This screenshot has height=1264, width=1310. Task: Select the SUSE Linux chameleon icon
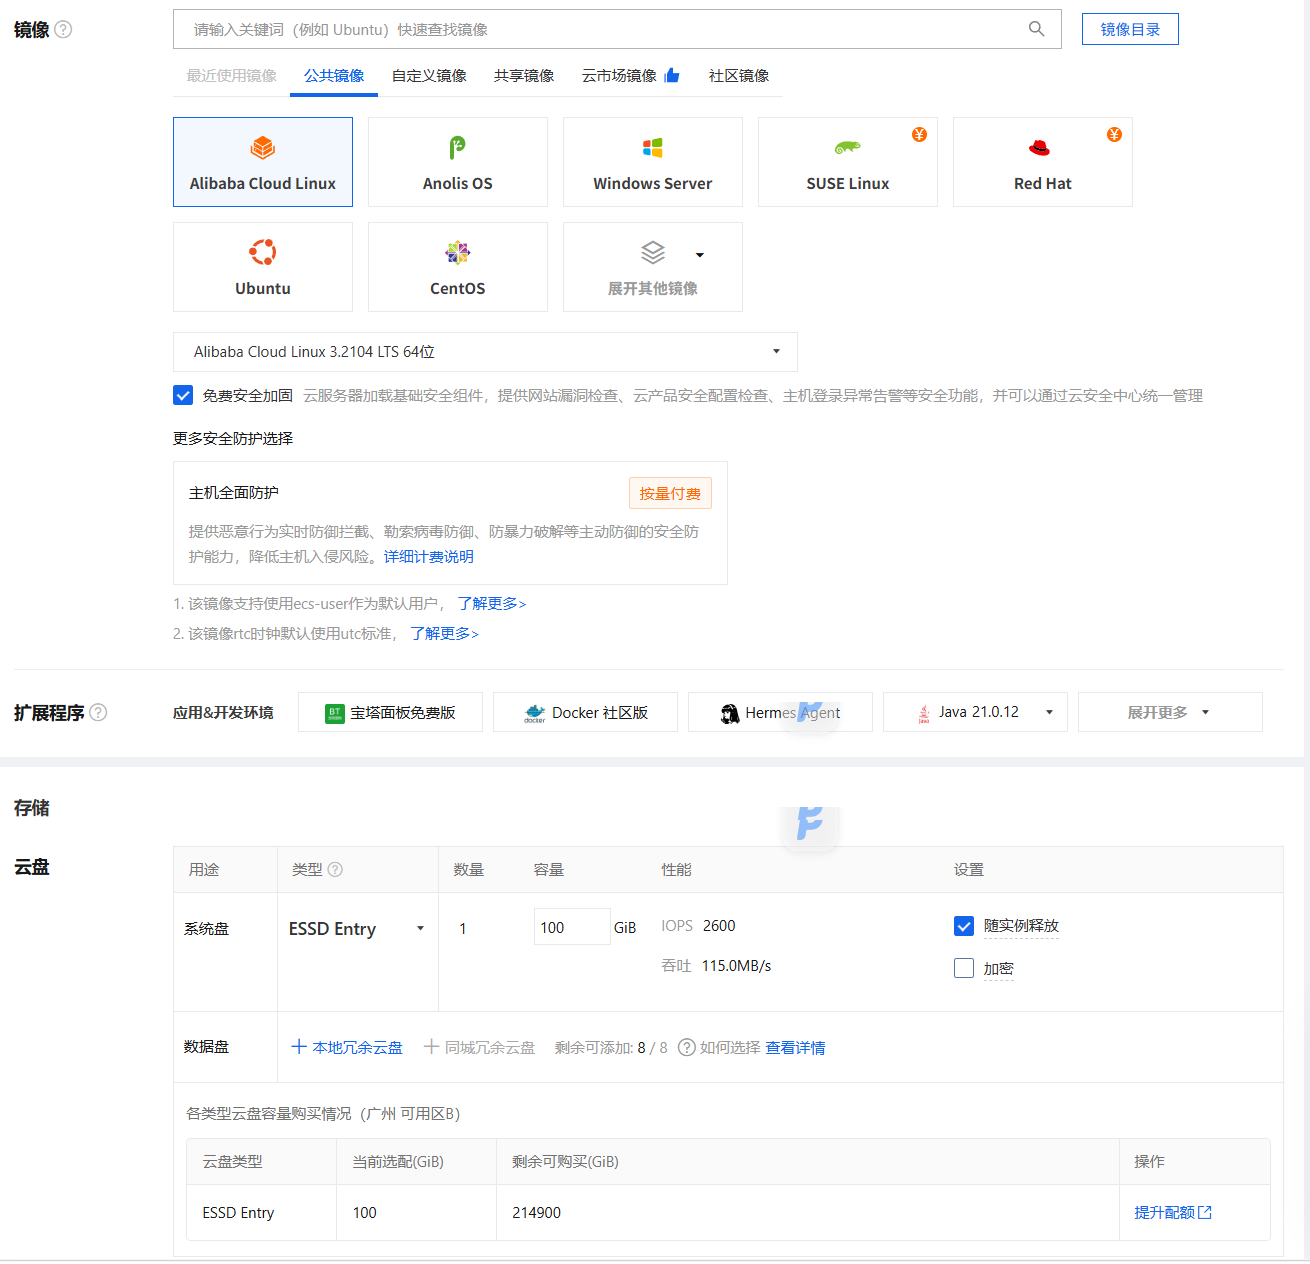tap(847, 148)
